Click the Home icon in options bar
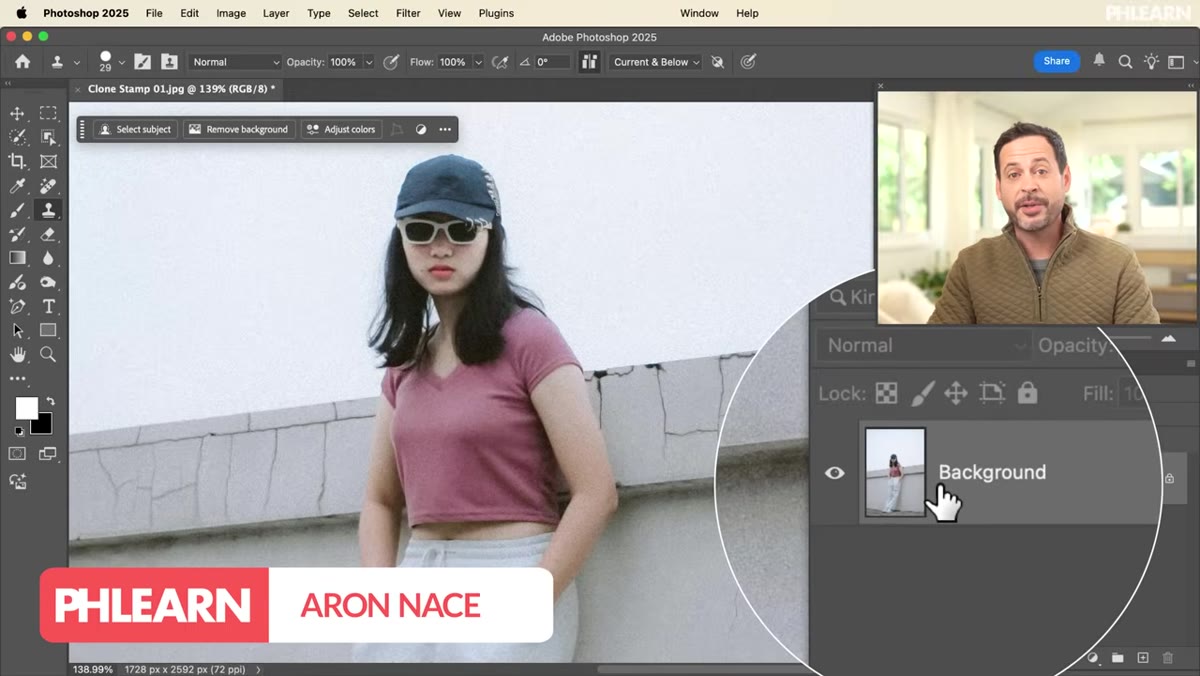The image size is (1200, 676). (x=22, y=62)
